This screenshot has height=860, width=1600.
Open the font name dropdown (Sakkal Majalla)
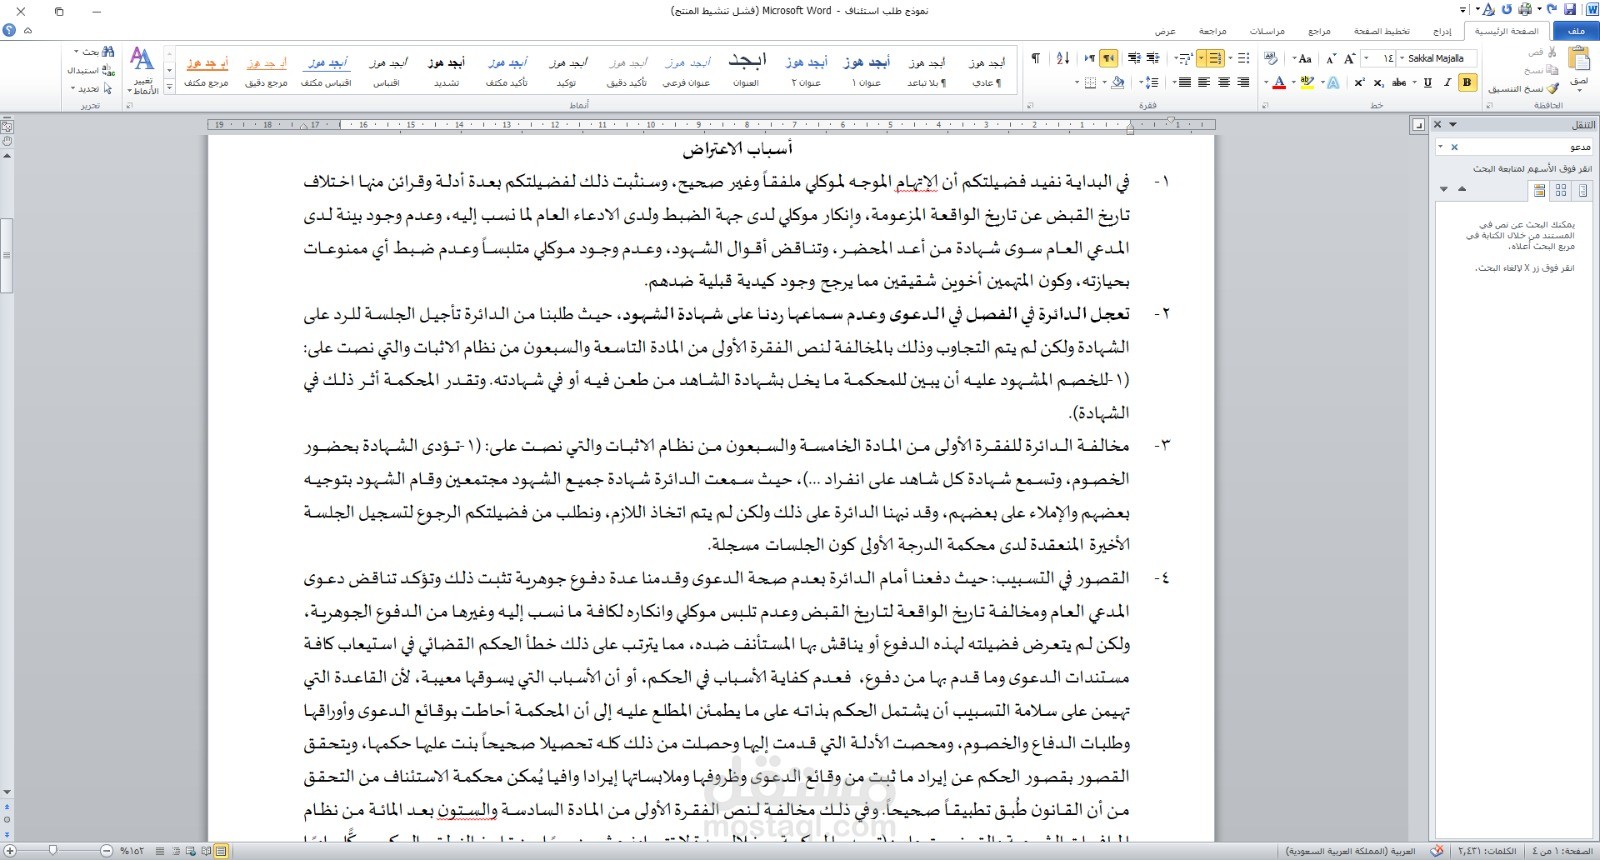[x=1401, y=59]
